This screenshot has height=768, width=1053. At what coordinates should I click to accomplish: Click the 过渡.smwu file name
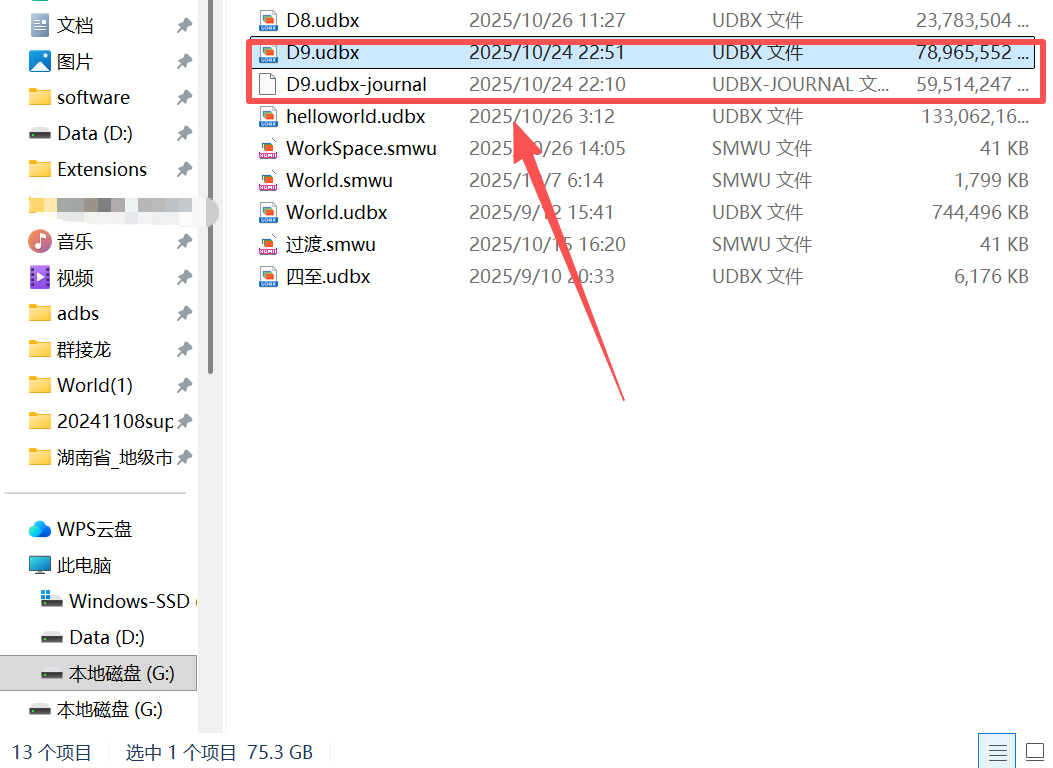(330, 245)
